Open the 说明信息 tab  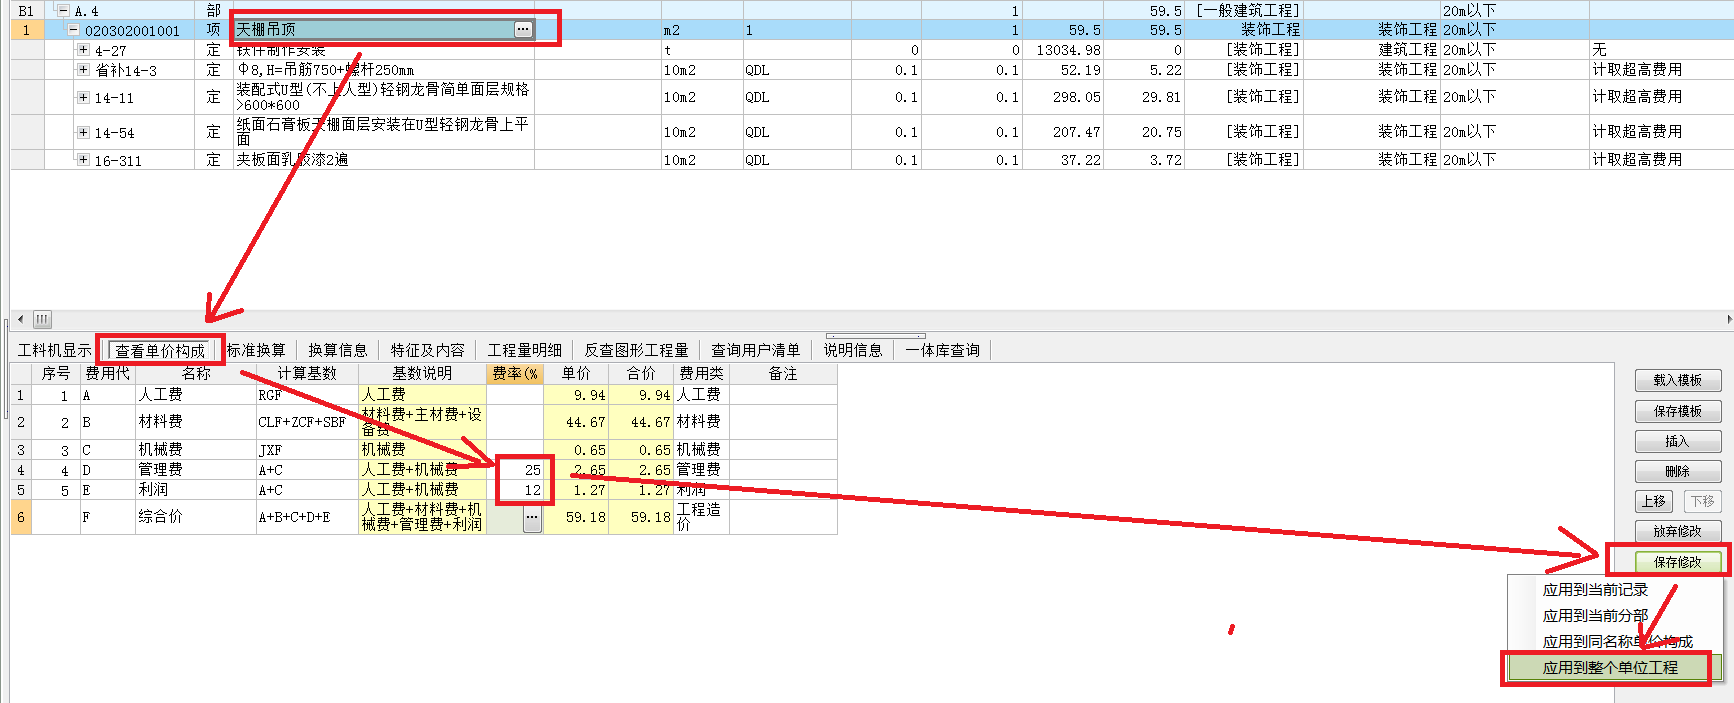click(x=853, y=350)
